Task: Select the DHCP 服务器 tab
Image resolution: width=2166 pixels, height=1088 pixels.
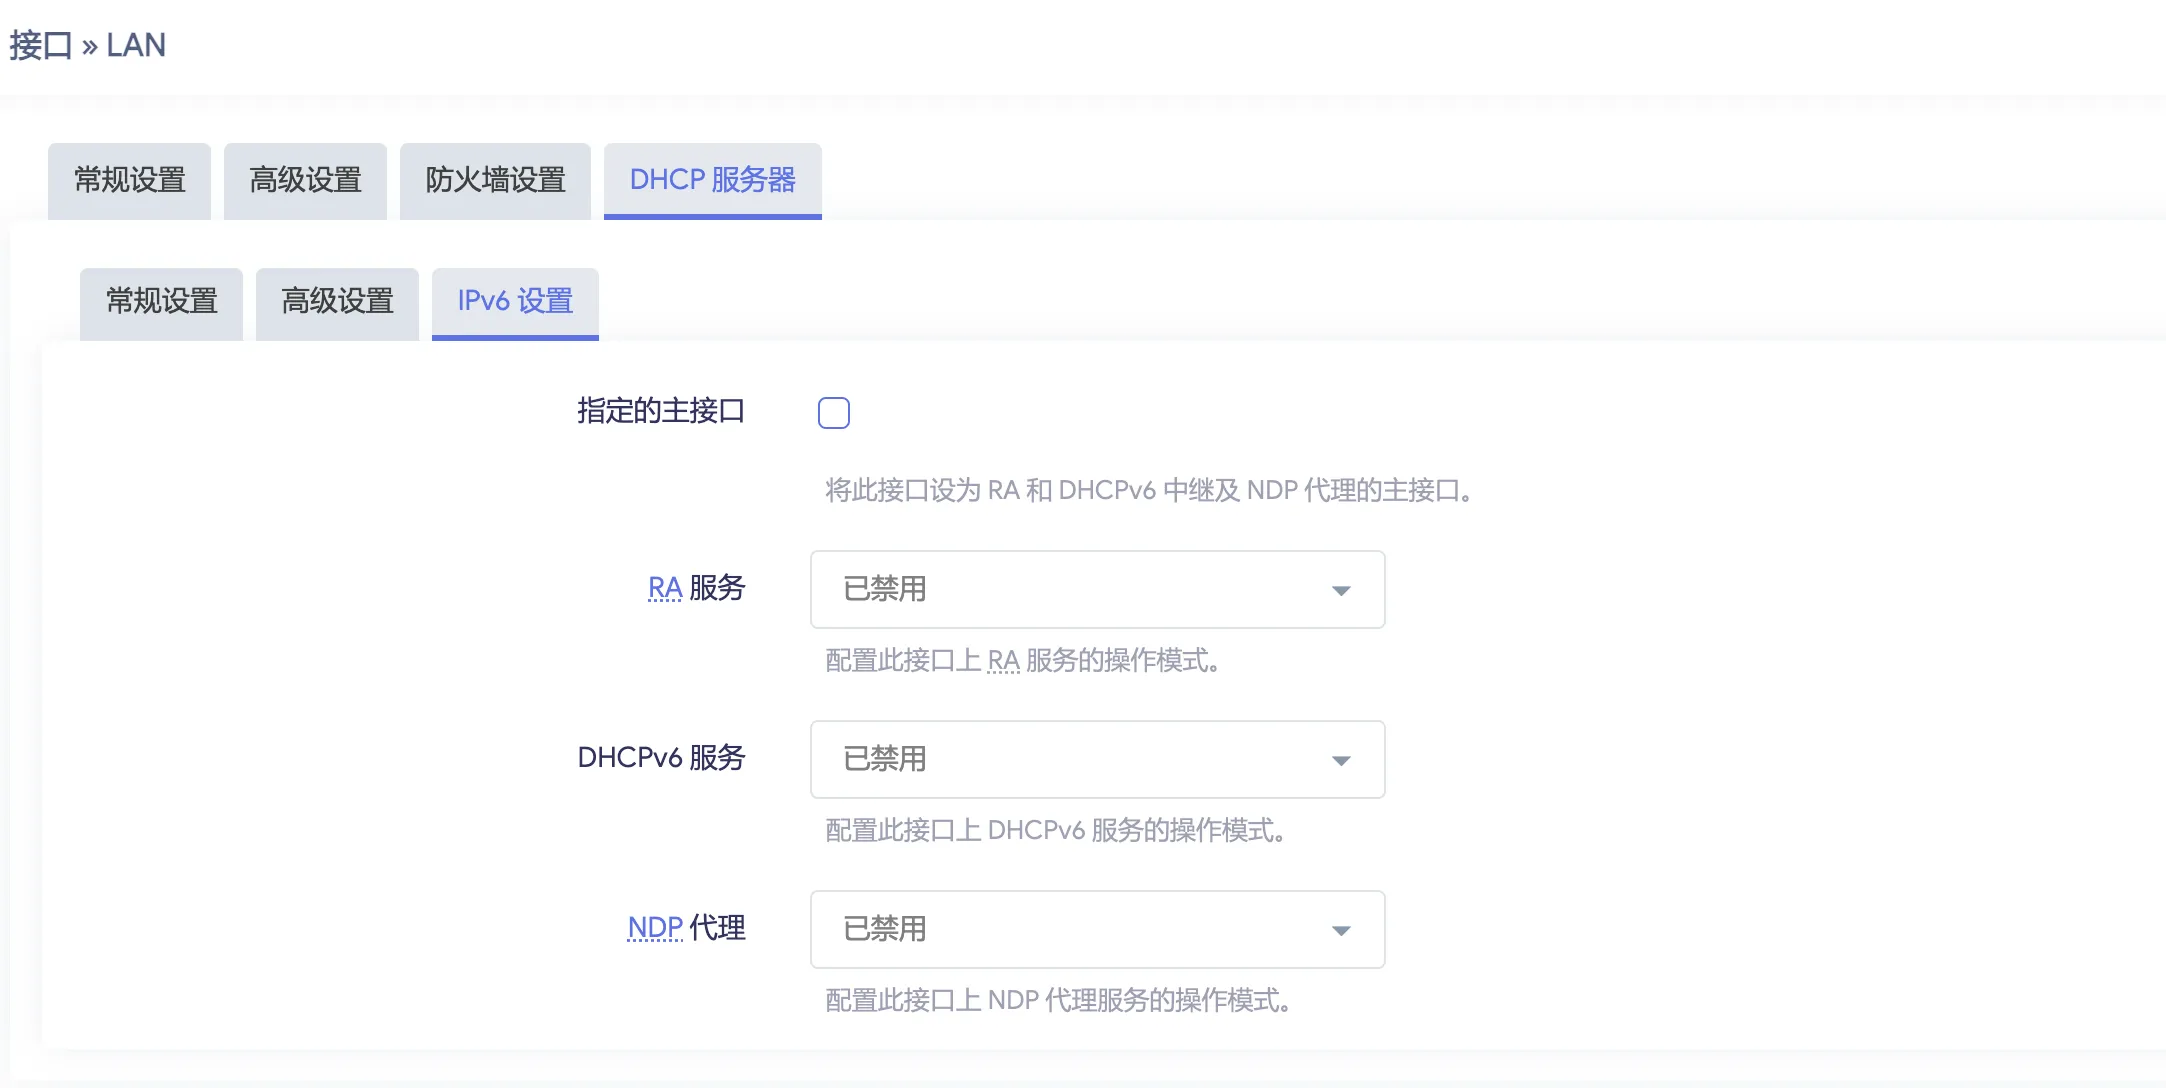Action: [712, 180]
